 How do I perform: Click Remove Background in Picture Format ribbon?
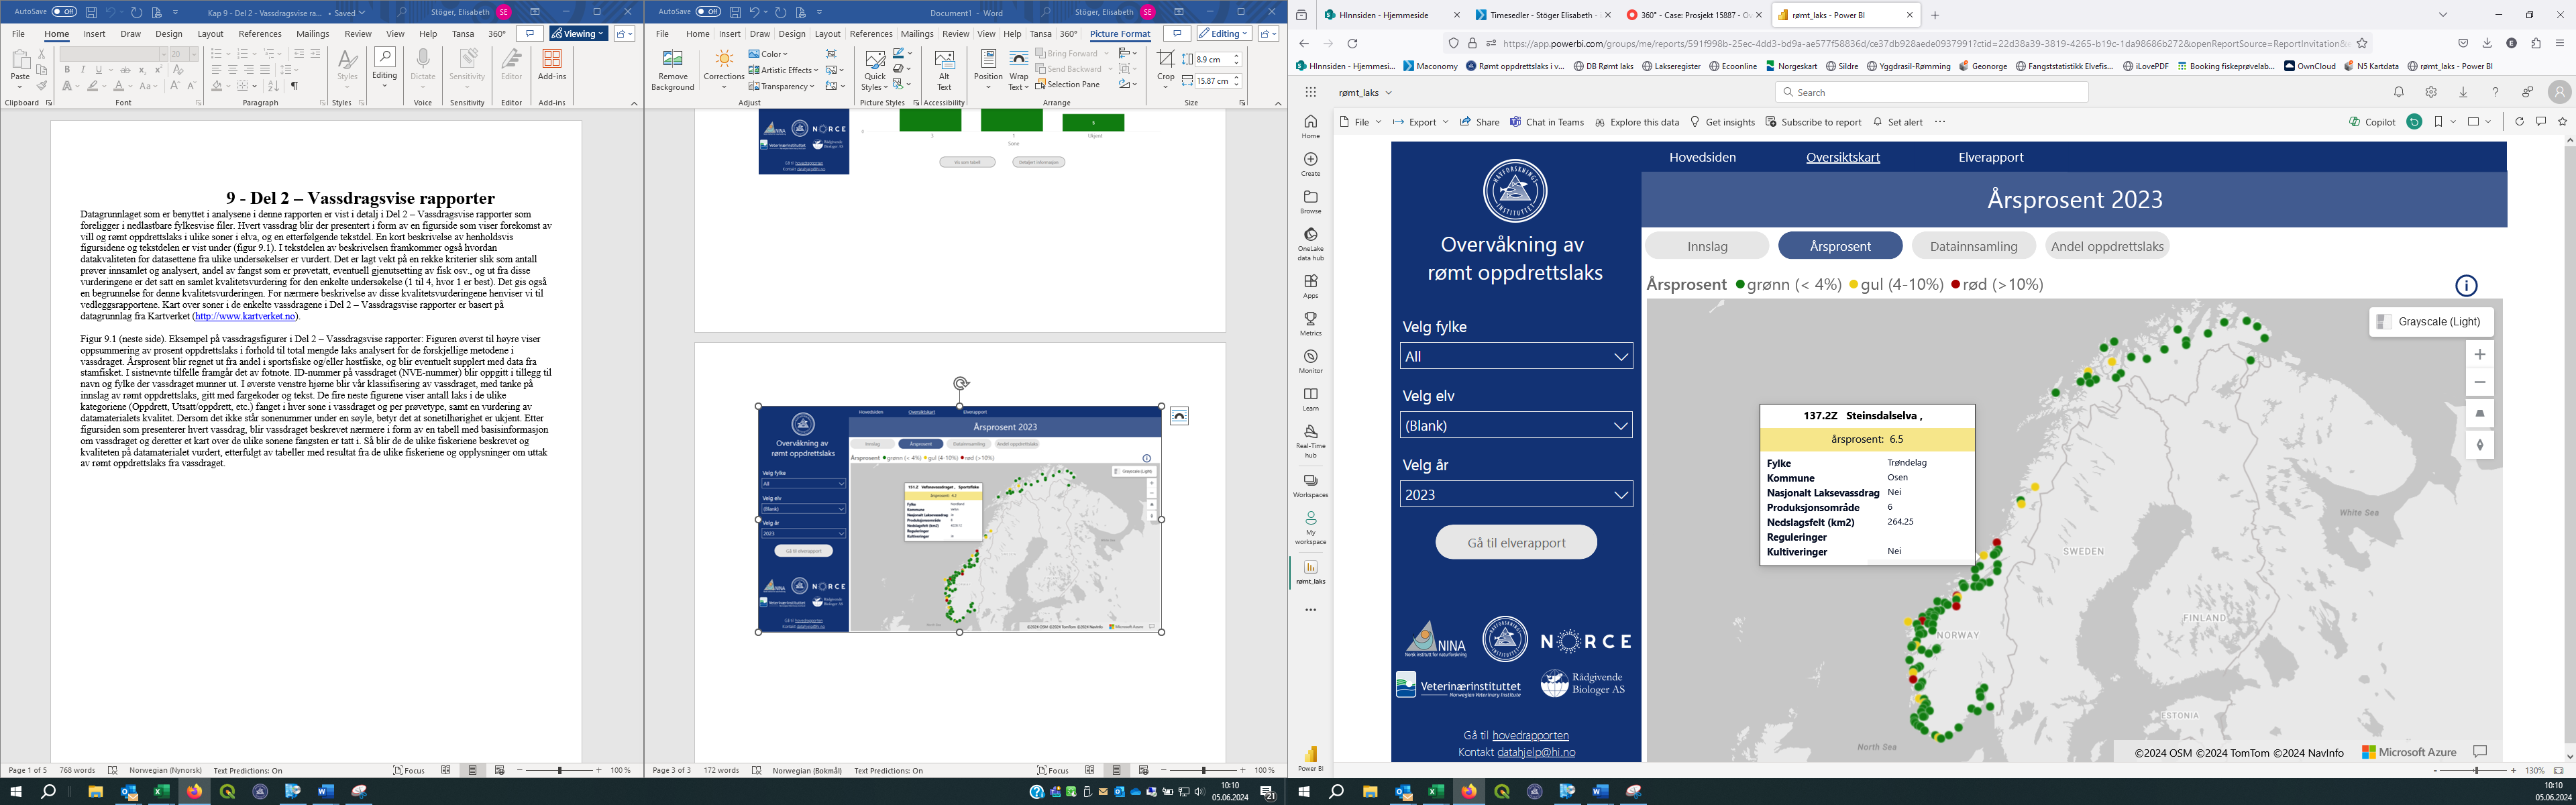coord(672,70)
